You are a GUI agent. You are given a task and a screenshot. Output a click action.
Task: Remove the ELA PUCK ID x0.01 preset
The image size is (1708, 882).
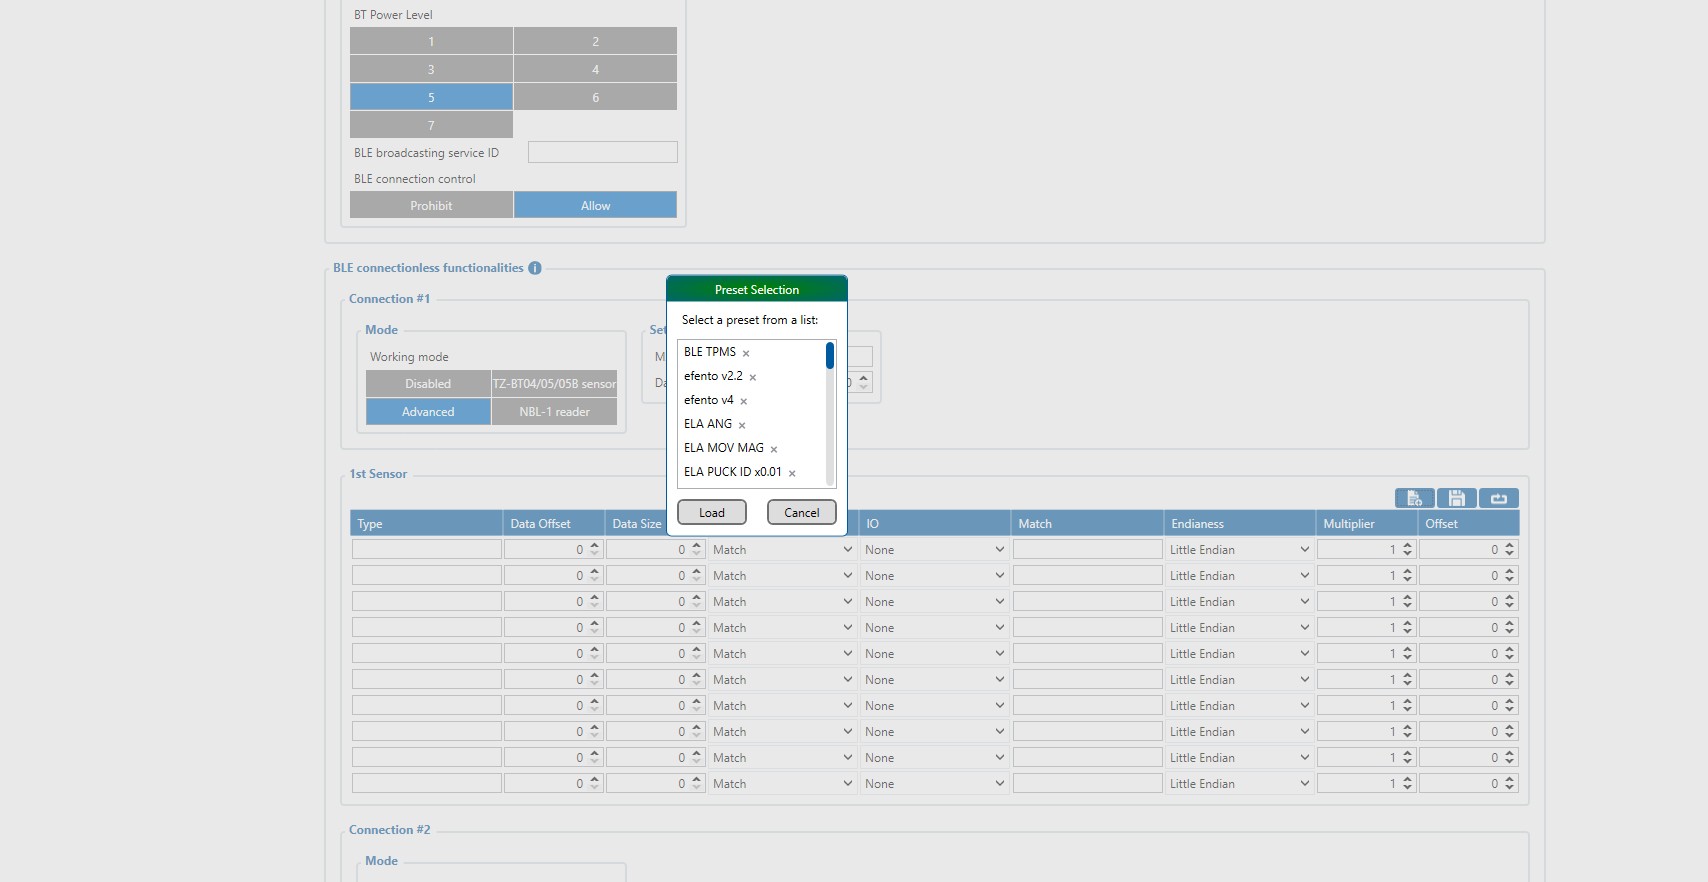[x=792, y=473]
